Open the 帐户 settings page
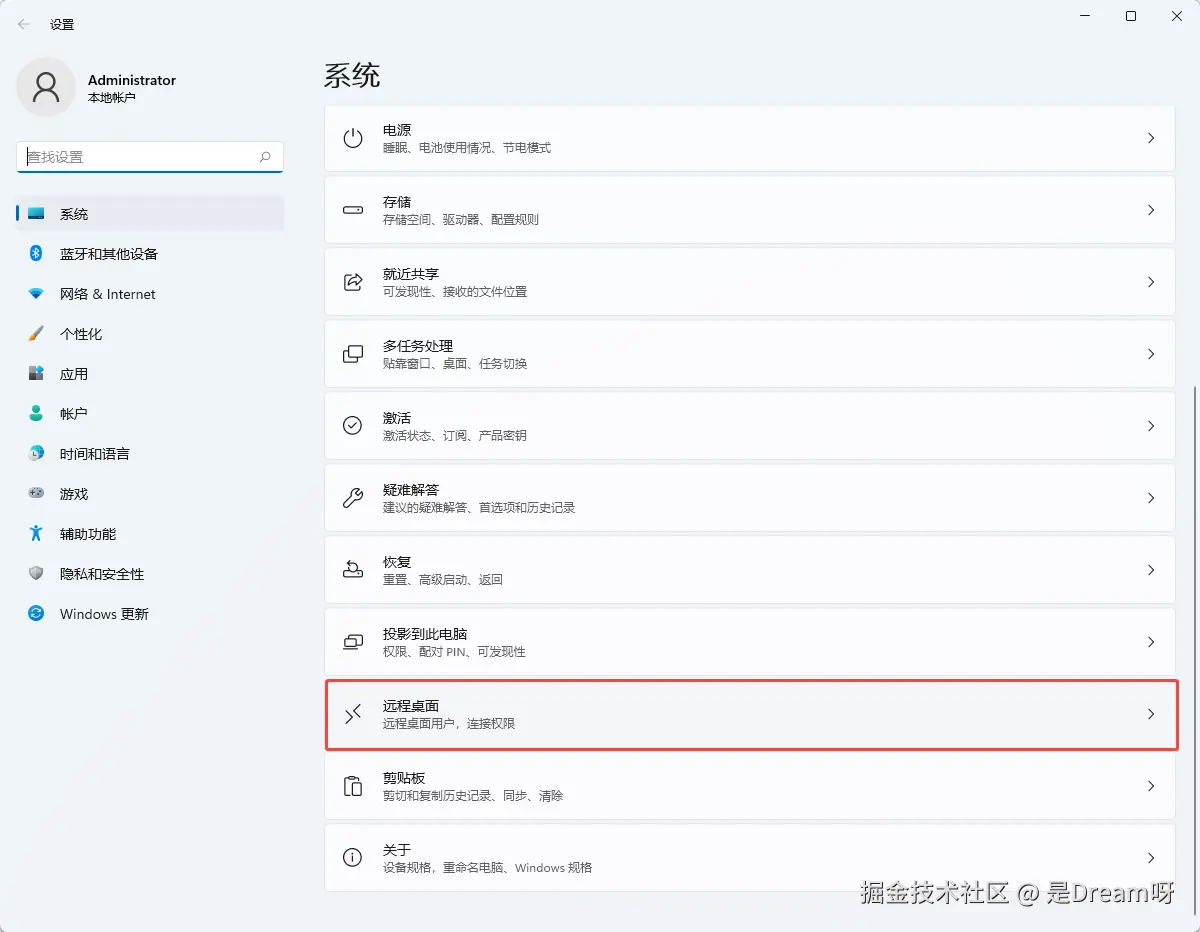Screen dimensions: 1200x932 click(150, 414)
